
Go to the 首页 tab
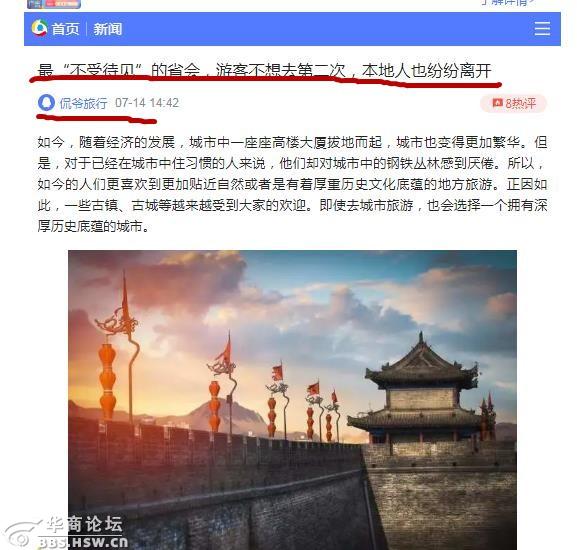coord(65,29)
